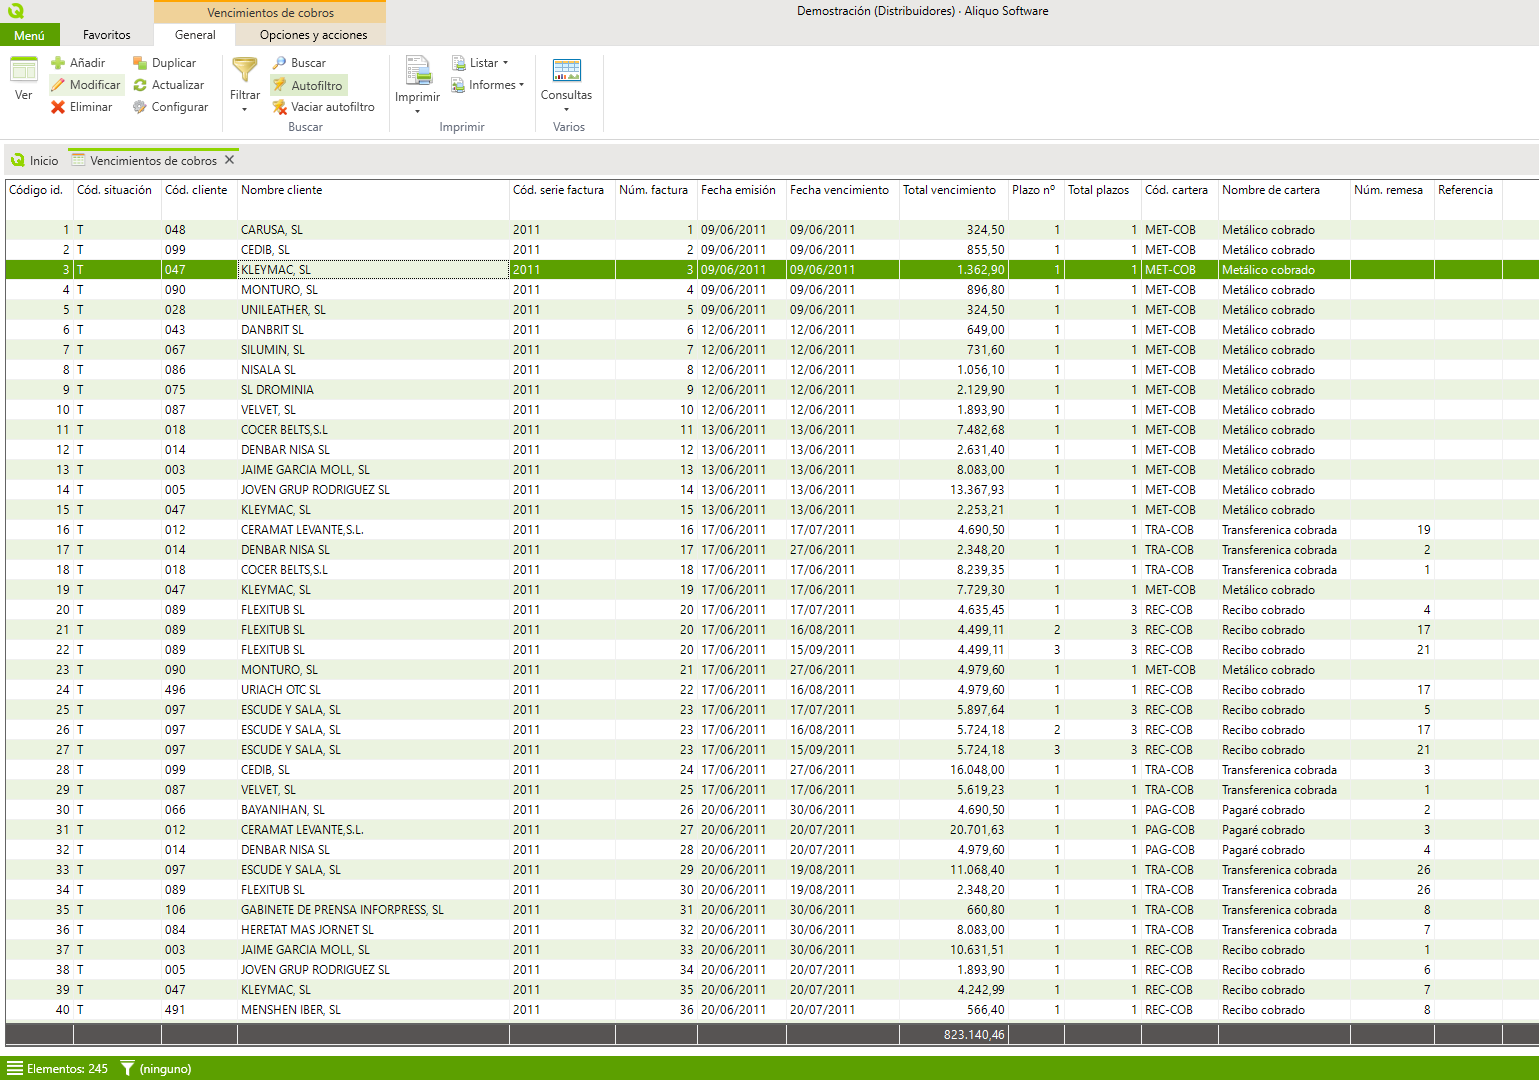Screen dimensions: 1539x1080
Task: Toggle the Autofiltro button
Action: pos(309,86)
